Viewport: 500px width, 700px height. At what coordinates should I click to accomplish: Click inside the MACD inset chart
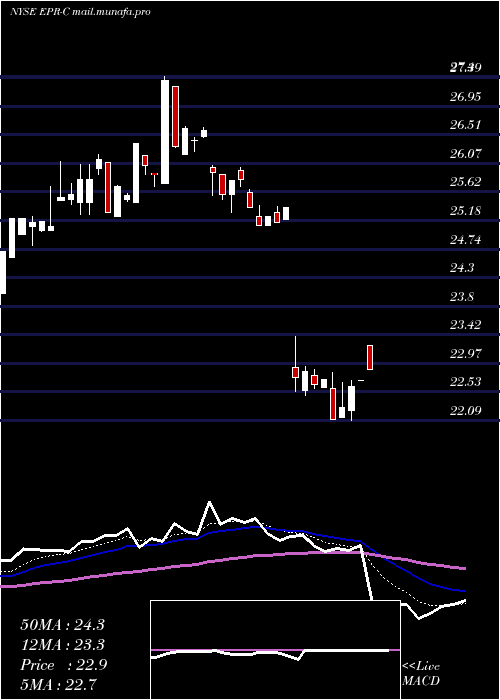tap(275, 650)
